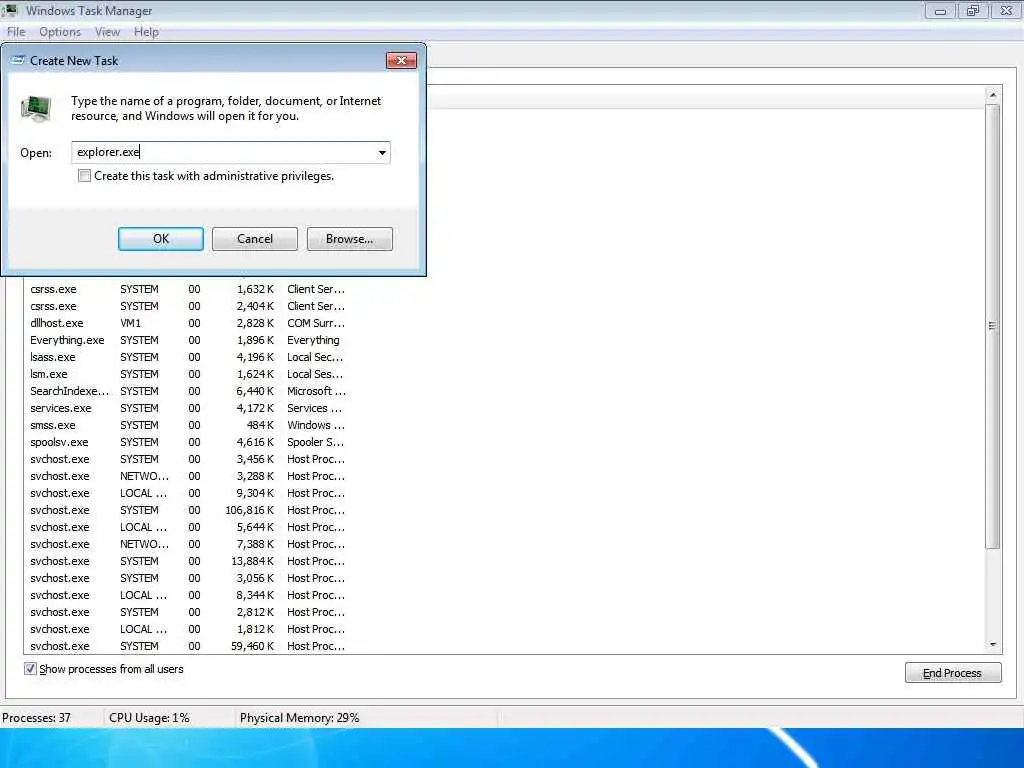Click the COM Surr... description cell
This screenshot has height=768, width=1024.
(x=316, y=323)
